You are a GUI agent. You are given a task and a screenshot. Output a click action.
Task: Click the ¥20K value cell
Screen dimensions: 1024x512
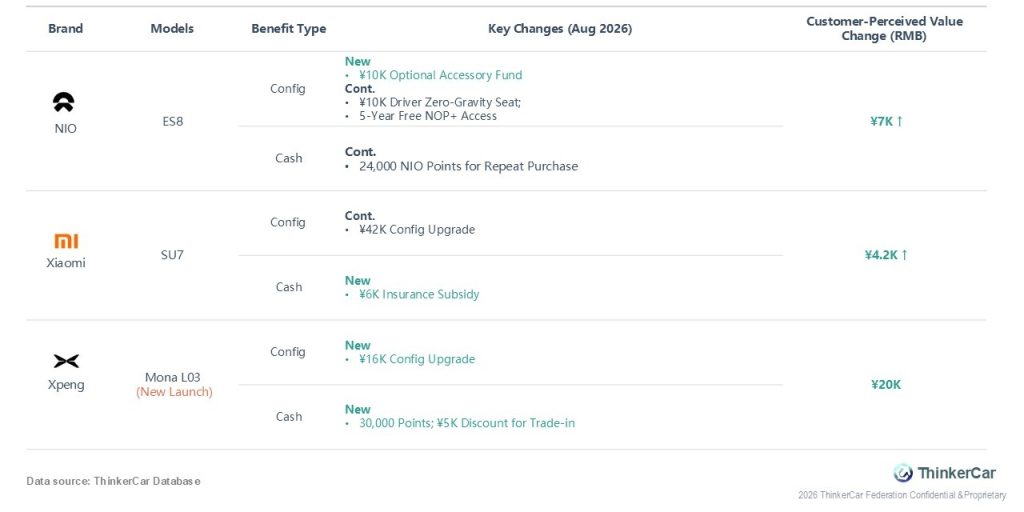886,385
